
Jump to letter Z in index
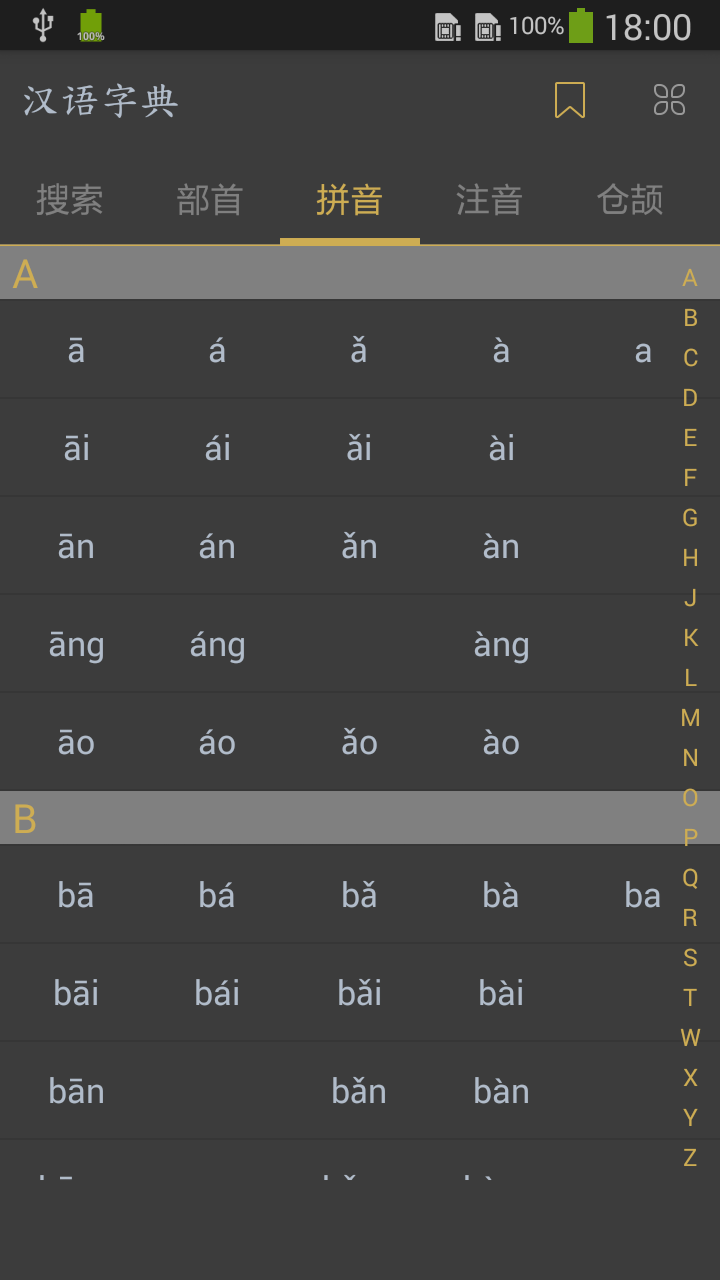[x=690, y=1158]
